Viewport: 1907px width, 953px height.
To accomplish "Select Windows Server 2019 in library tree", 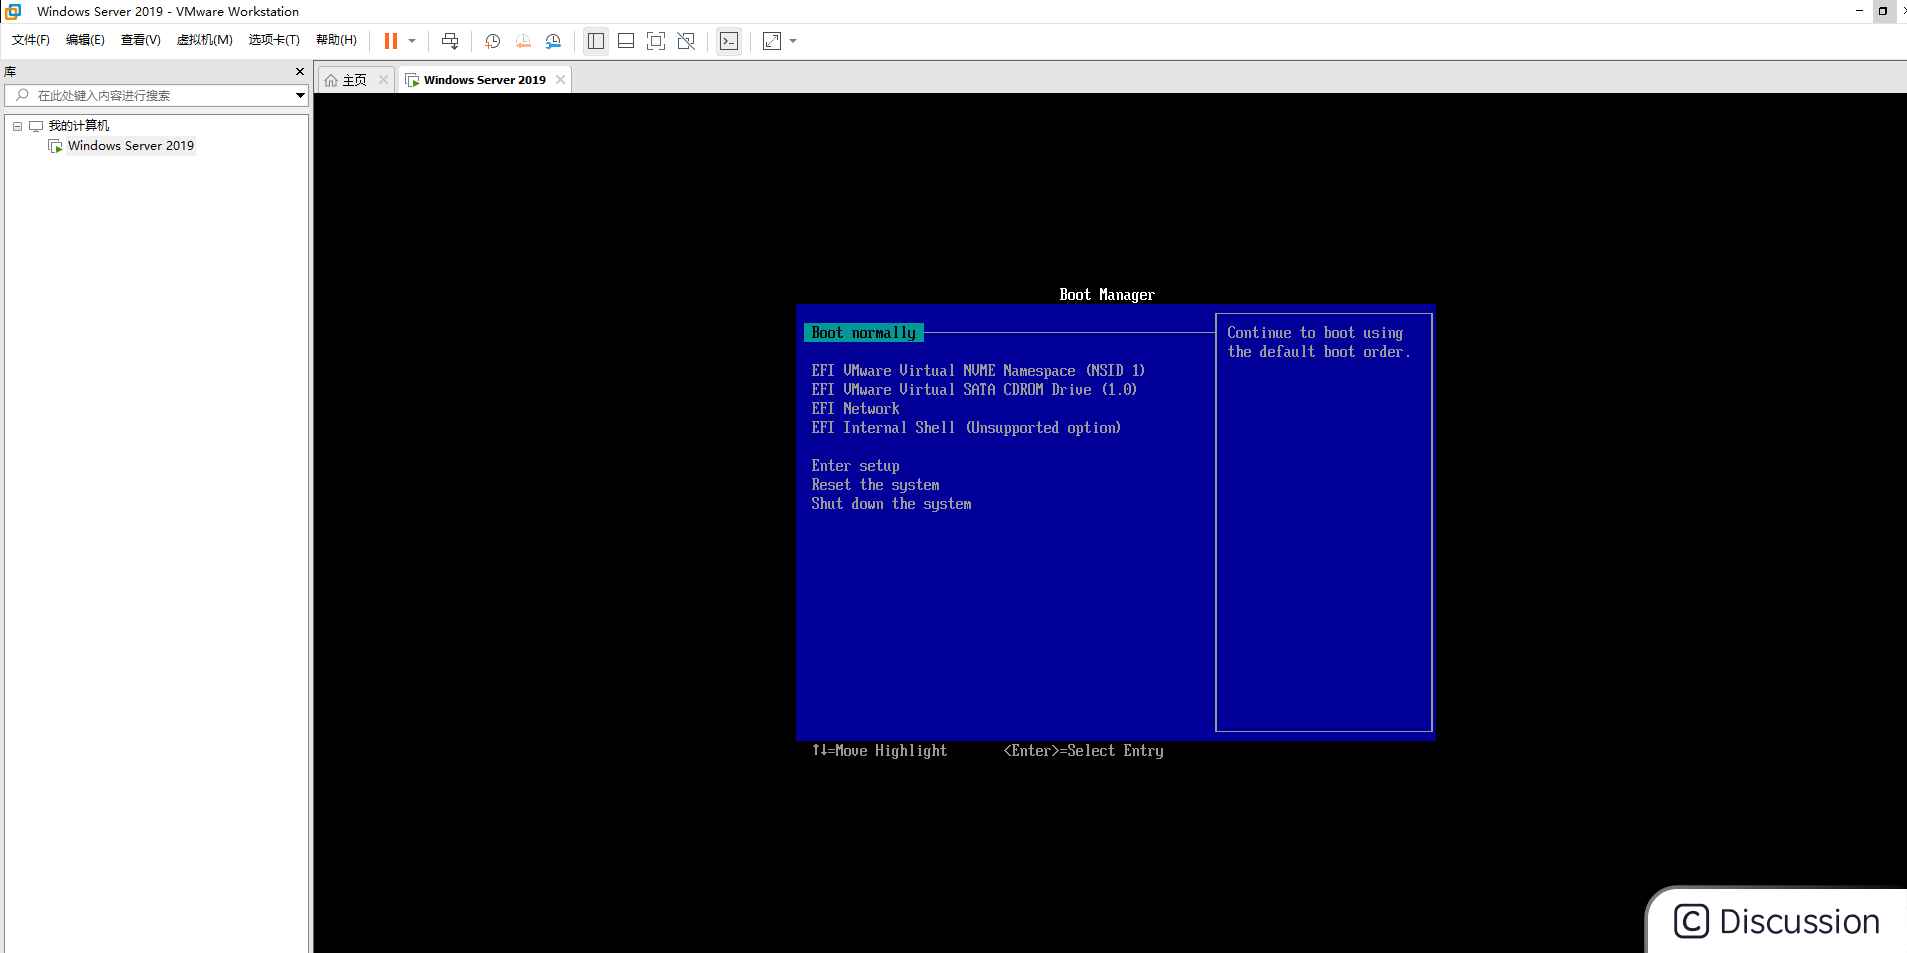I will pyautogui.click(x=130, y=145).
